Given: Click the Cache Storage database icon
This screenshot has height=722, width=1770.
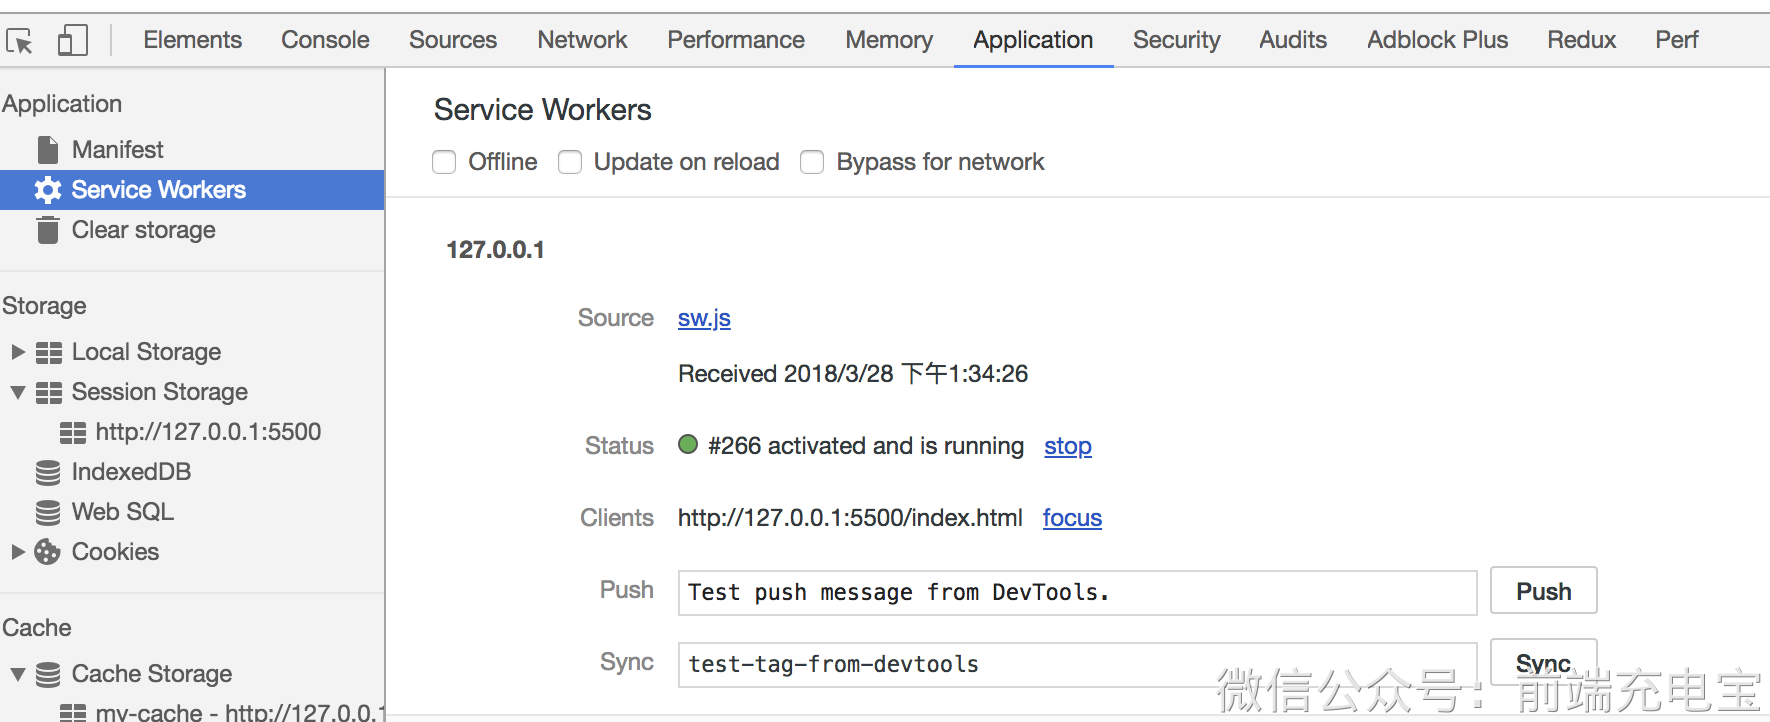Looking at the screenshot, I should [x=48, y=674].
